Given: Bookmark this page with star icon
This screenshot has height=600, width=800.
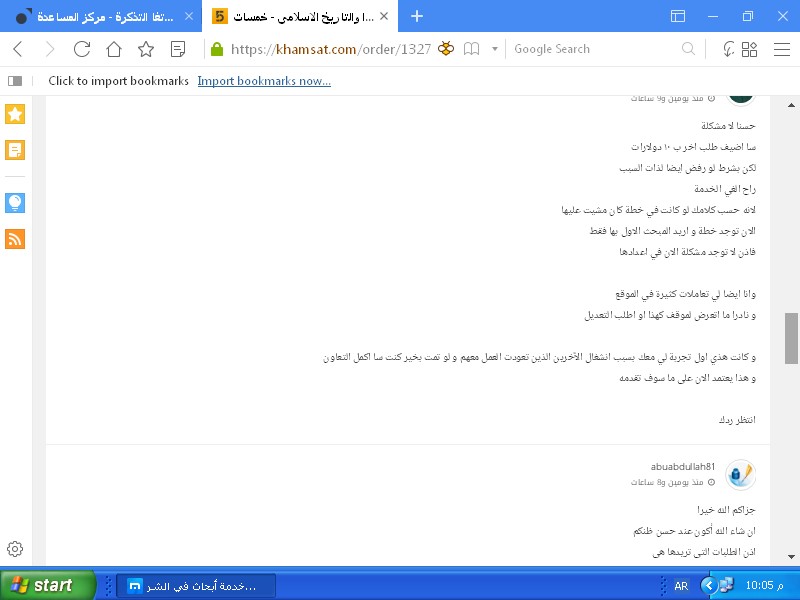Looking at the screenshot, I should coord(146,49).
